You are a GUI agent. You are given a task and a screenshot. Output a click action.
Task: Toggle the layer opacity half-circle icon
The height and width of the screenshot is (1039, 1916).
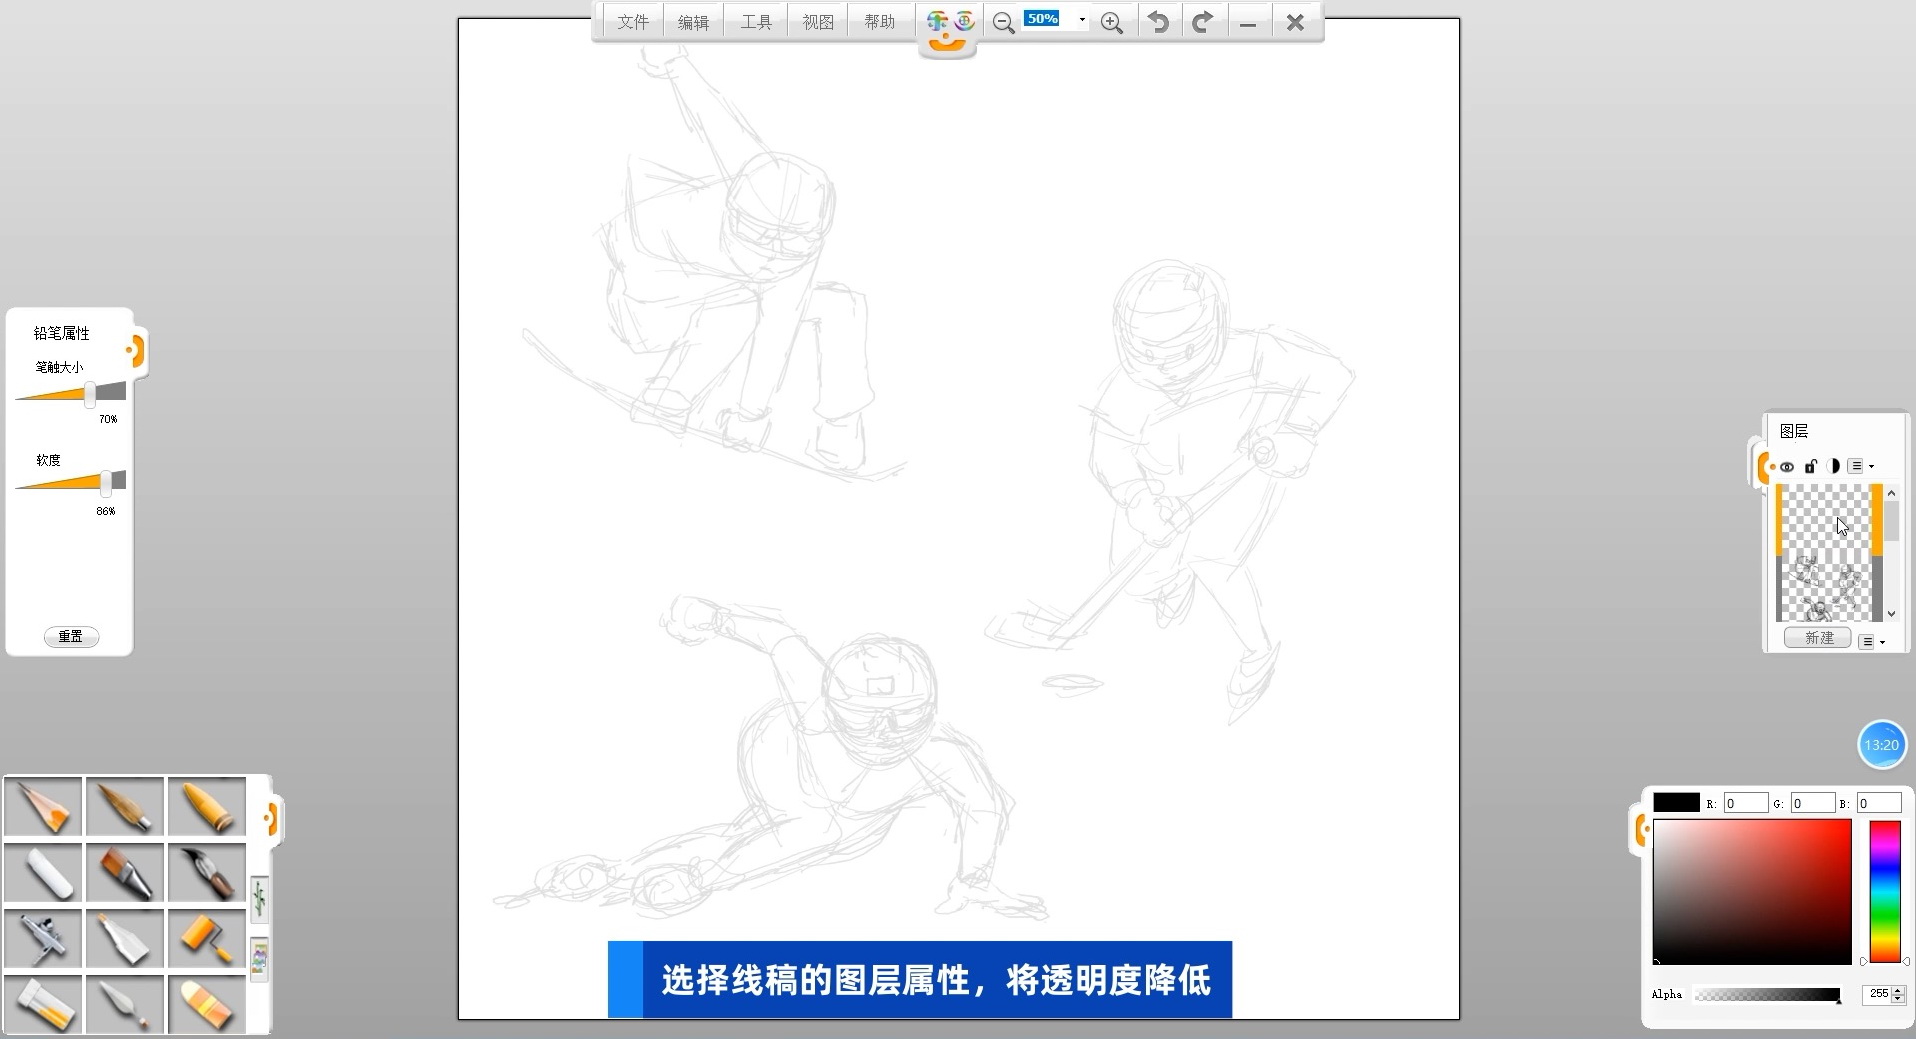1833,466
